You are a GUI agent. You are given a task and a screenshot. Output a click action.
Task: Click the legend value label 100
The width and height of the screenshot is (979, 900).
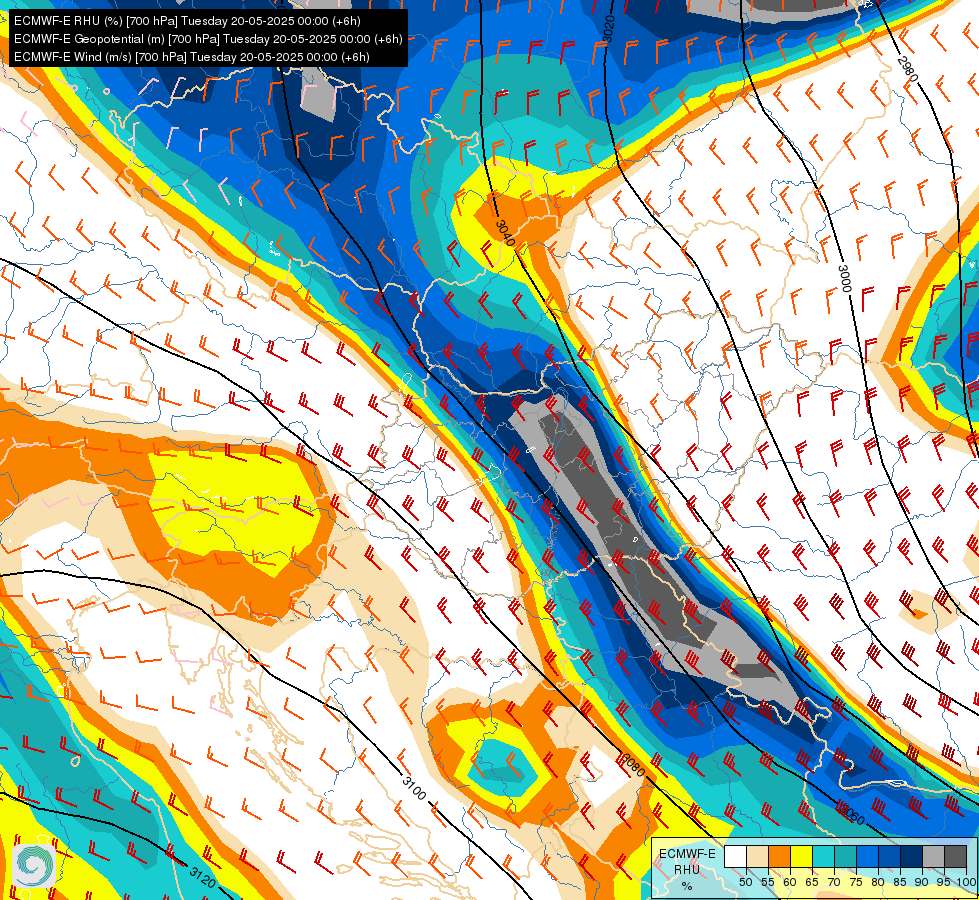pyautogui.click(x=966, y=882)
